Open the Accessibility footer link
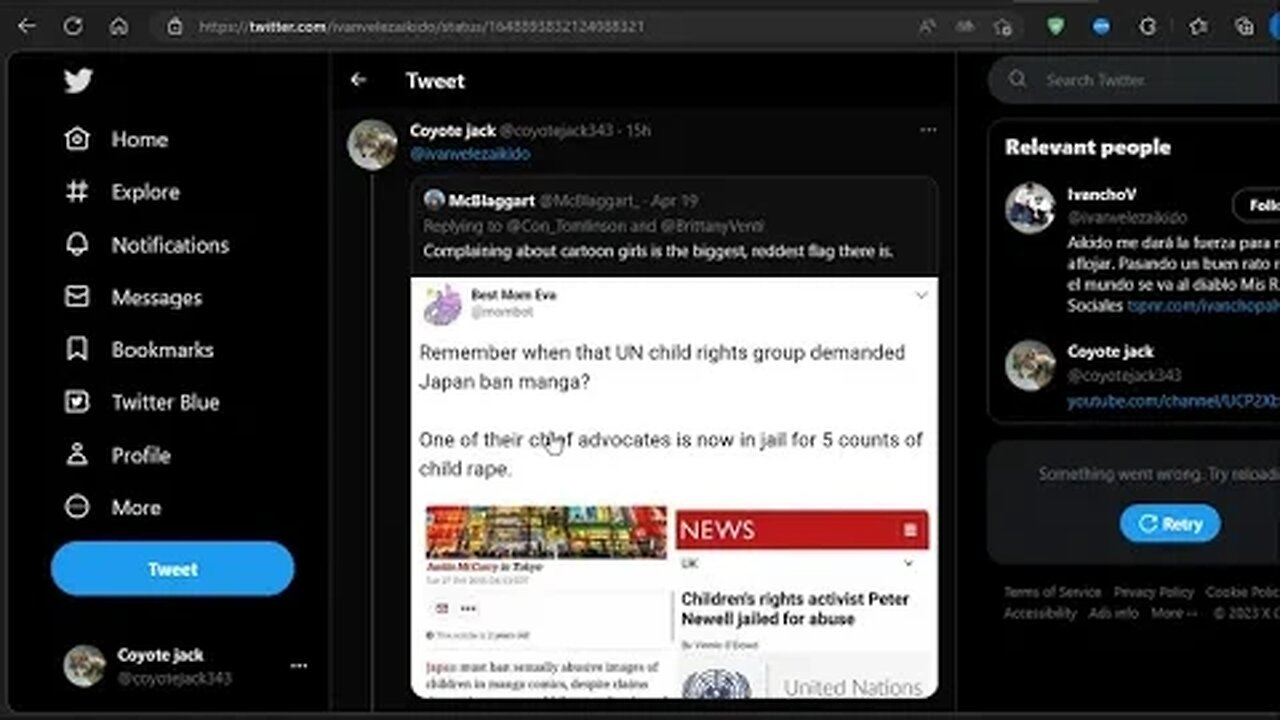 pyautogui.click(x=1040, y=613)
